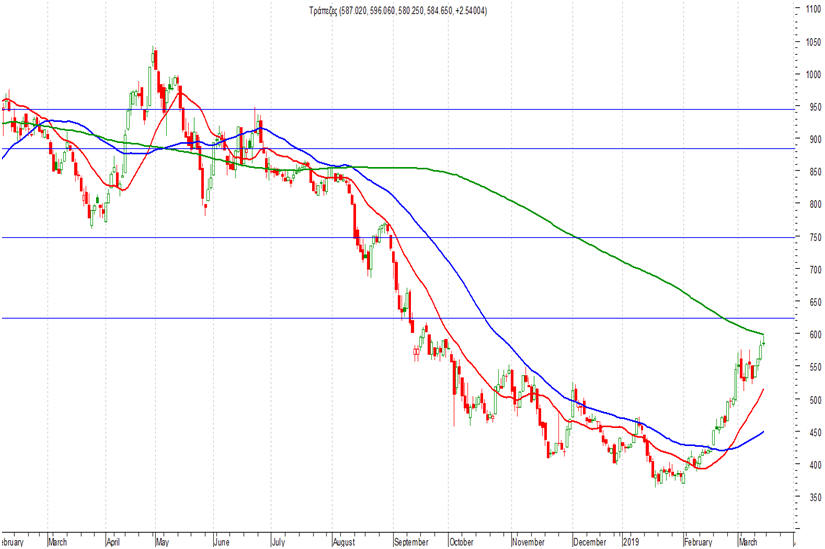The width and height of the screenshot is (825, 549).
Task: Click the horizontal line at 750
Action: click(397, 237)
